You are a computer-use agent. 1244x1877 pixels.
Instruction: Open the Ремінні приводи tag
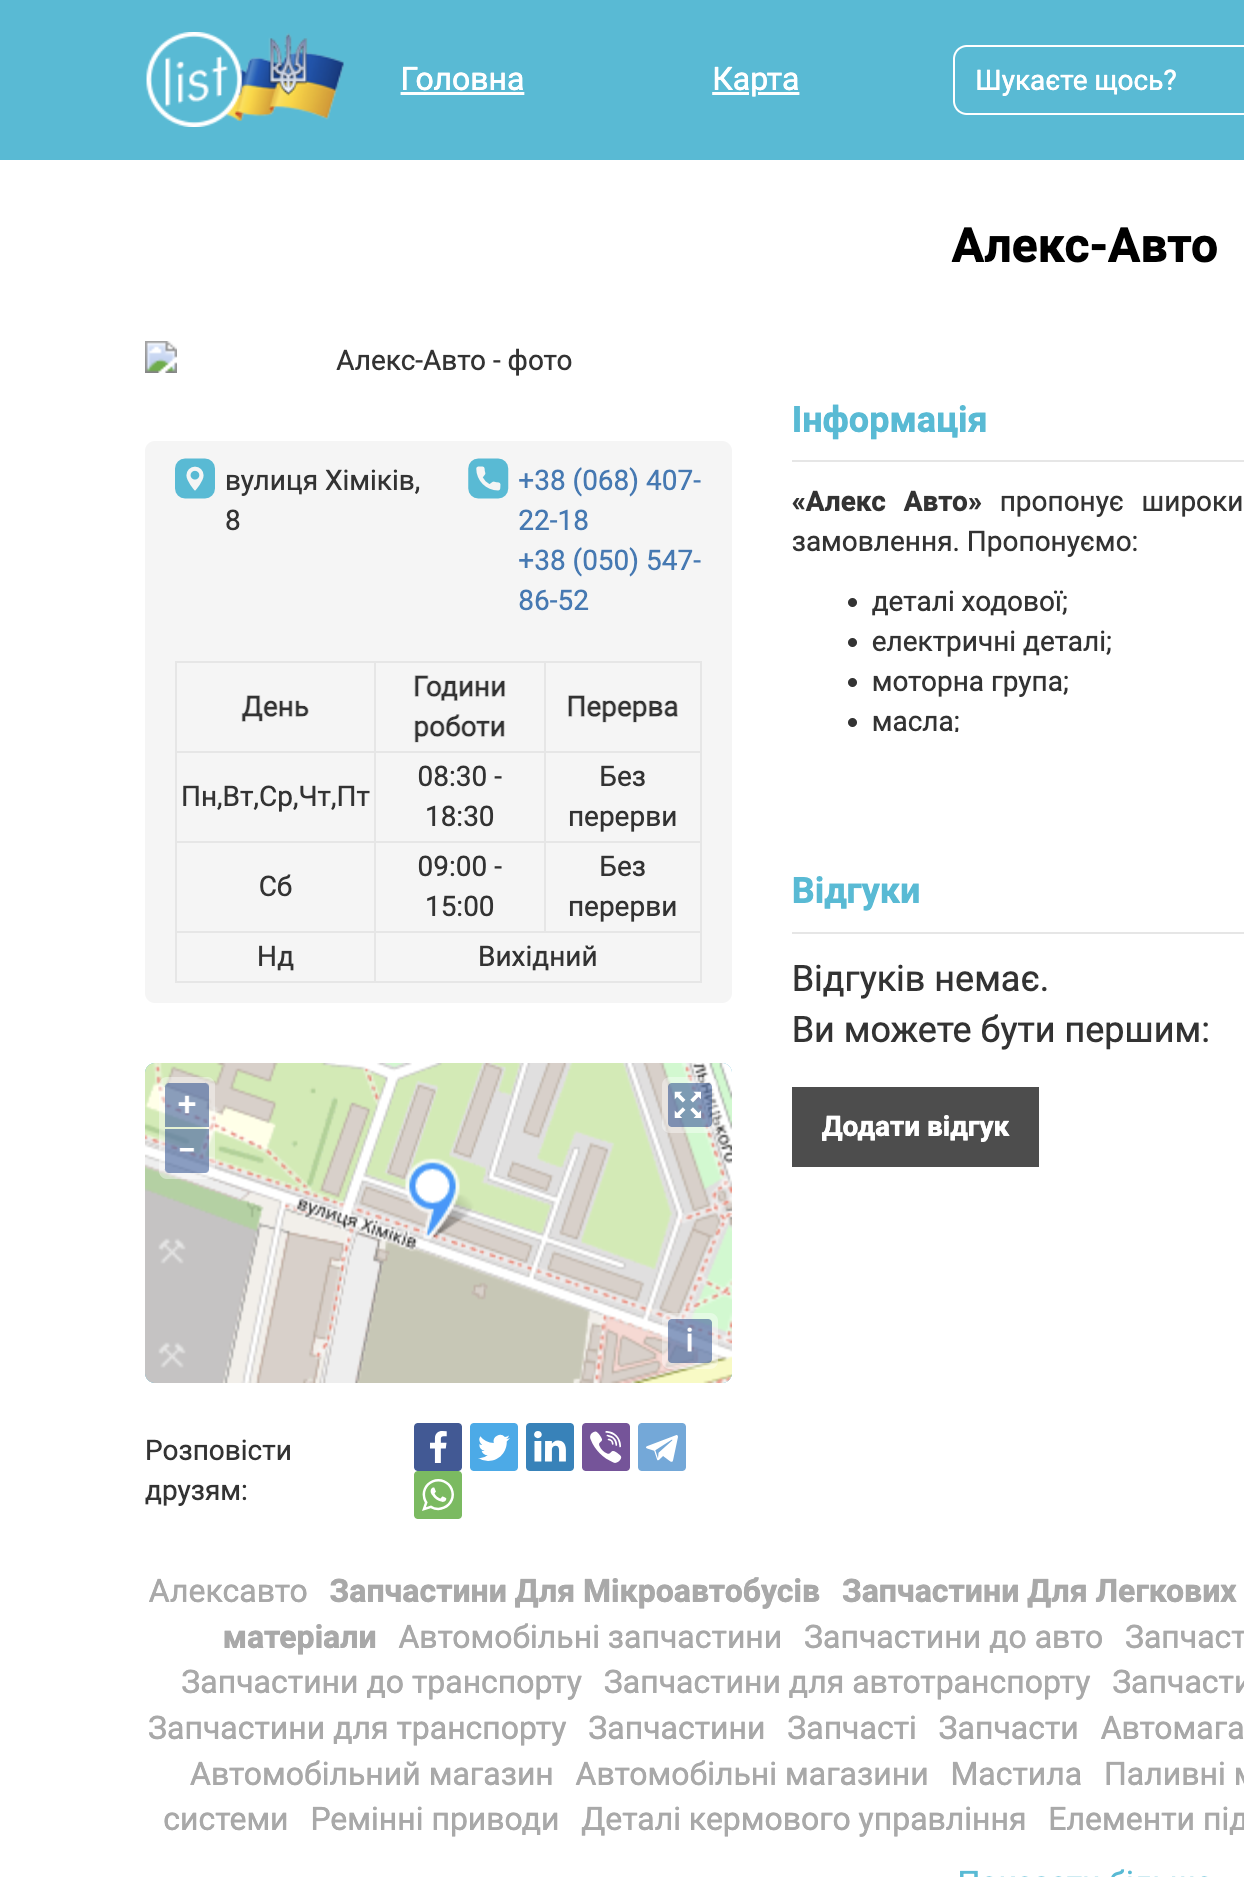(x=435, y=1819)
